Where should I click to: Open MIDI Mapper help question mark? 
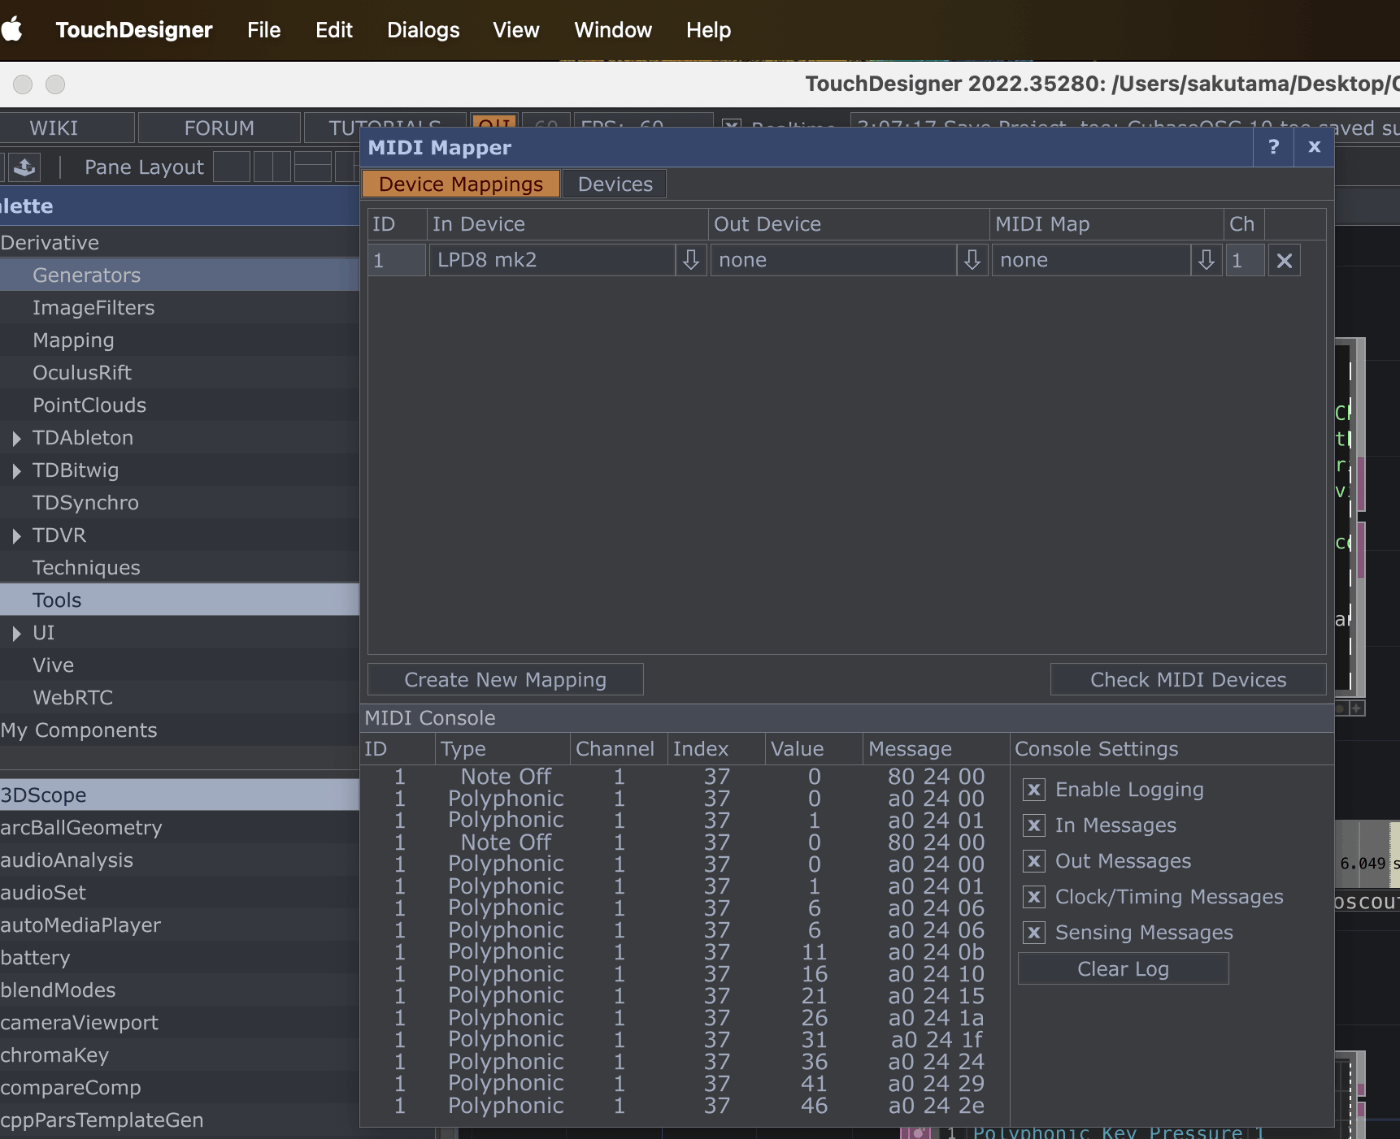click(x=1273, y=147)
